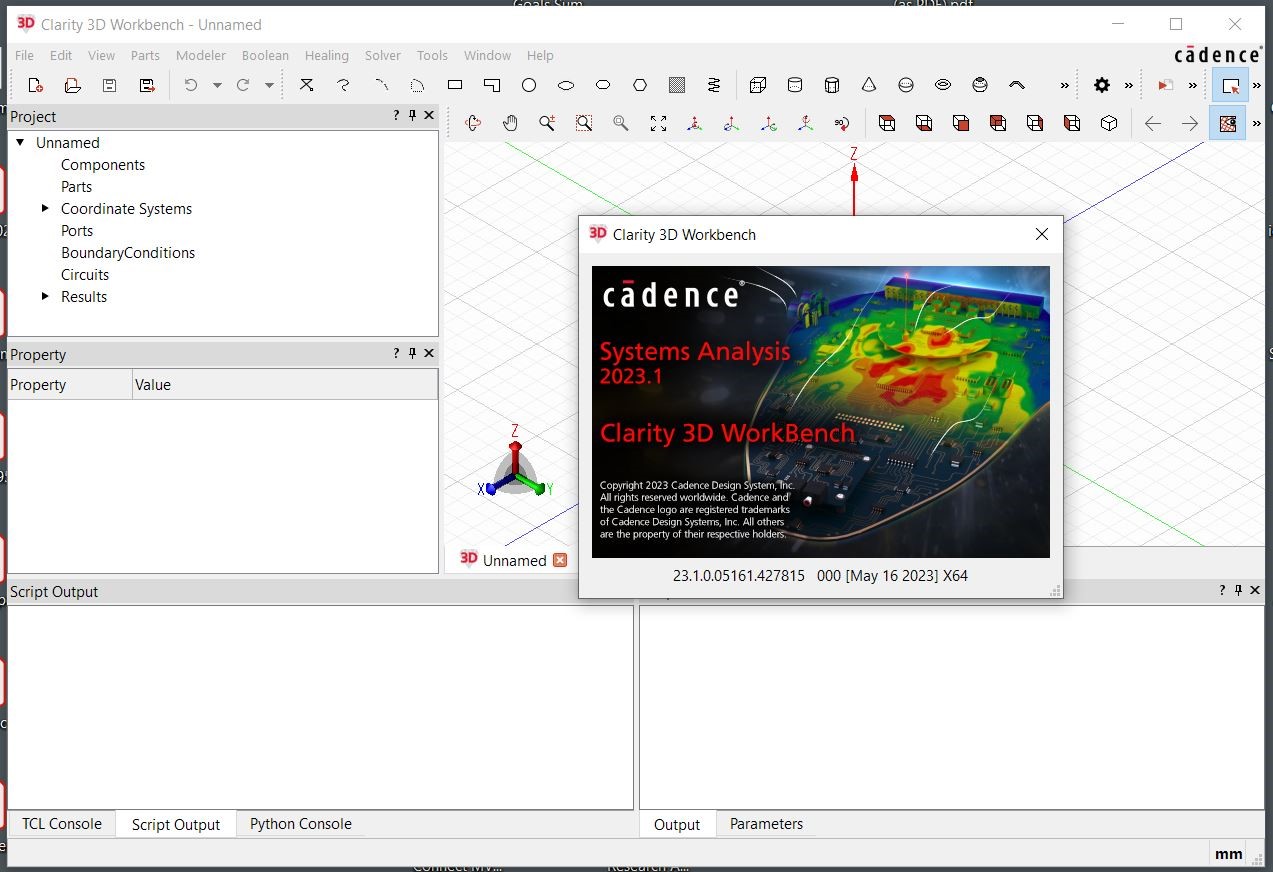Click the Undo arrow icon
This screenshot has width=1273, height=872.
click(x=191, y=86)
